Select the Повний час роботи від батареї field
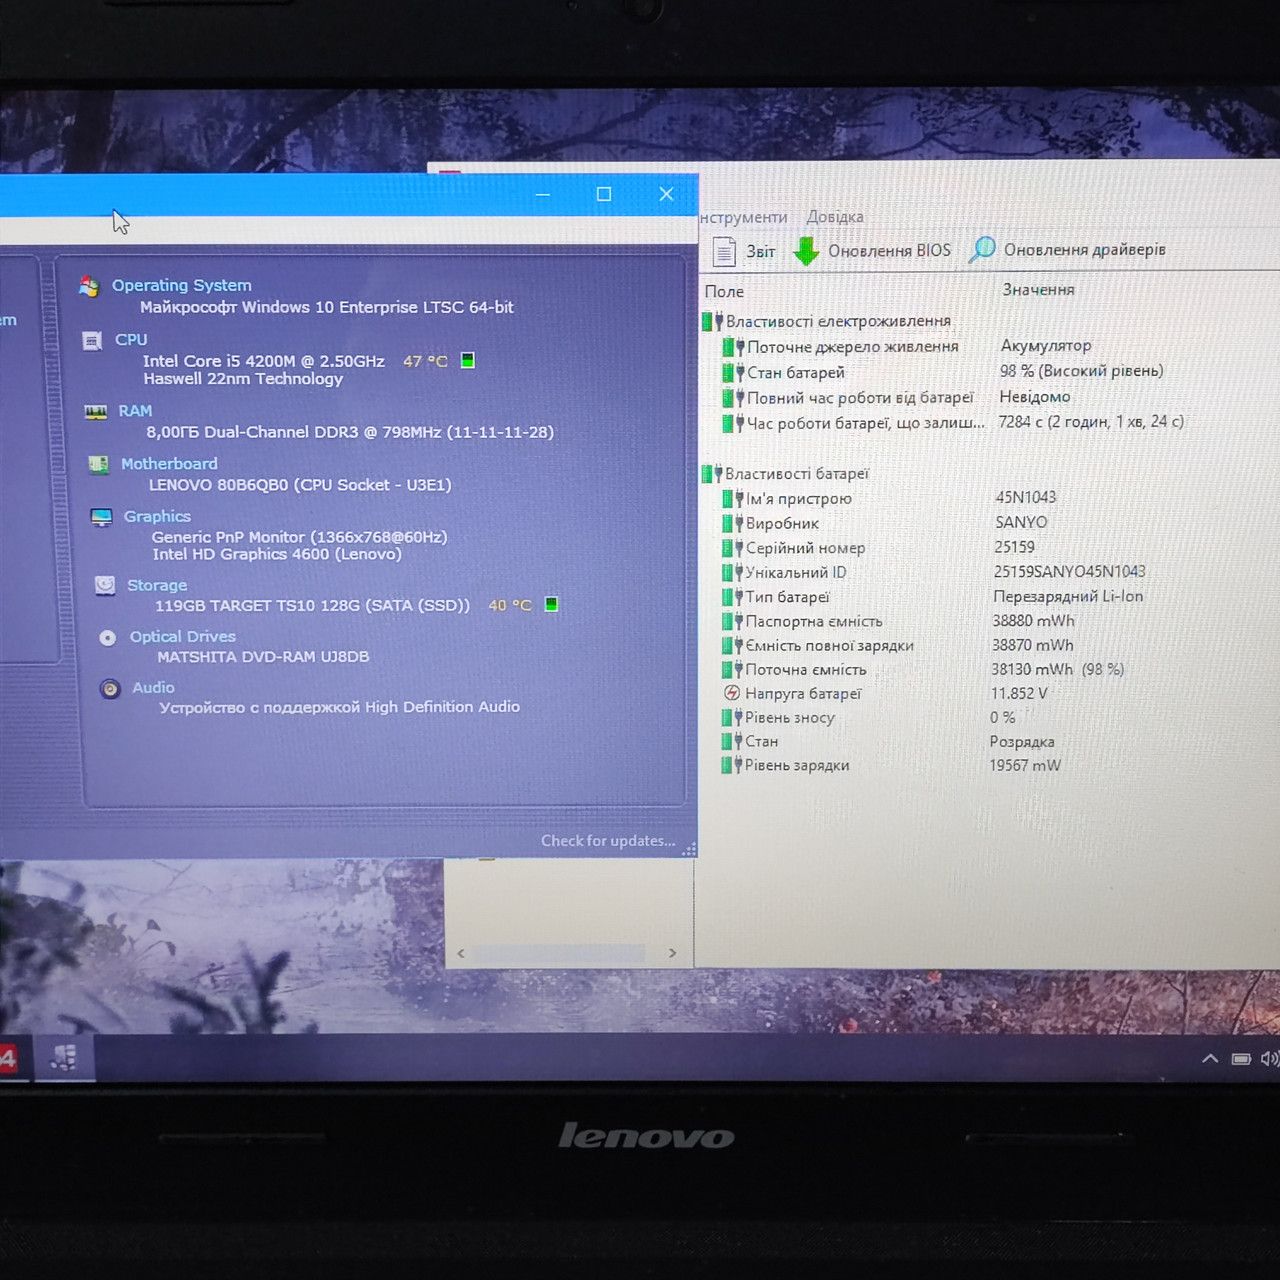 click(x=860, y=397)
